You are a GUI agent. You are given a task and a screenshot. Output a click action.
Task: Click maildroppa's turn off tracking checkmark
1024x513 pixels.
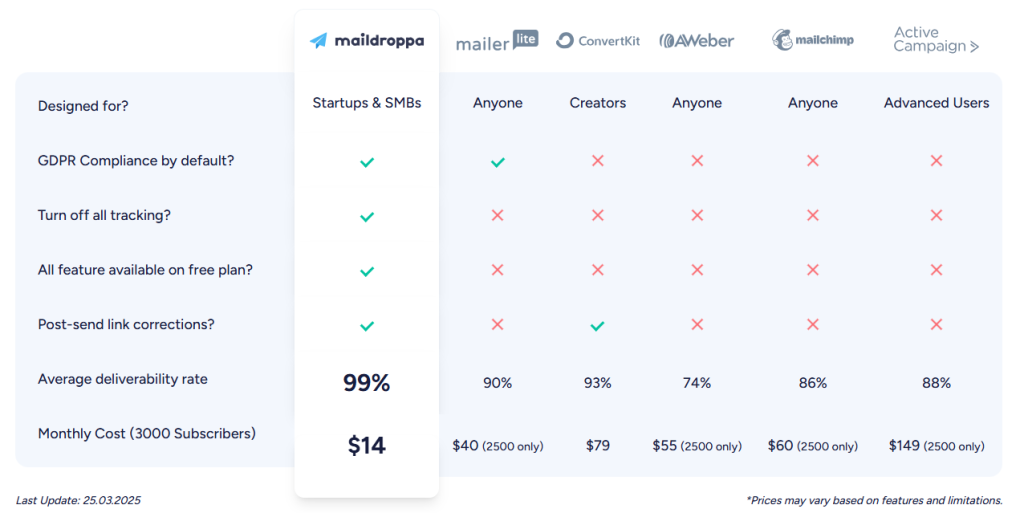pos(367,216)
